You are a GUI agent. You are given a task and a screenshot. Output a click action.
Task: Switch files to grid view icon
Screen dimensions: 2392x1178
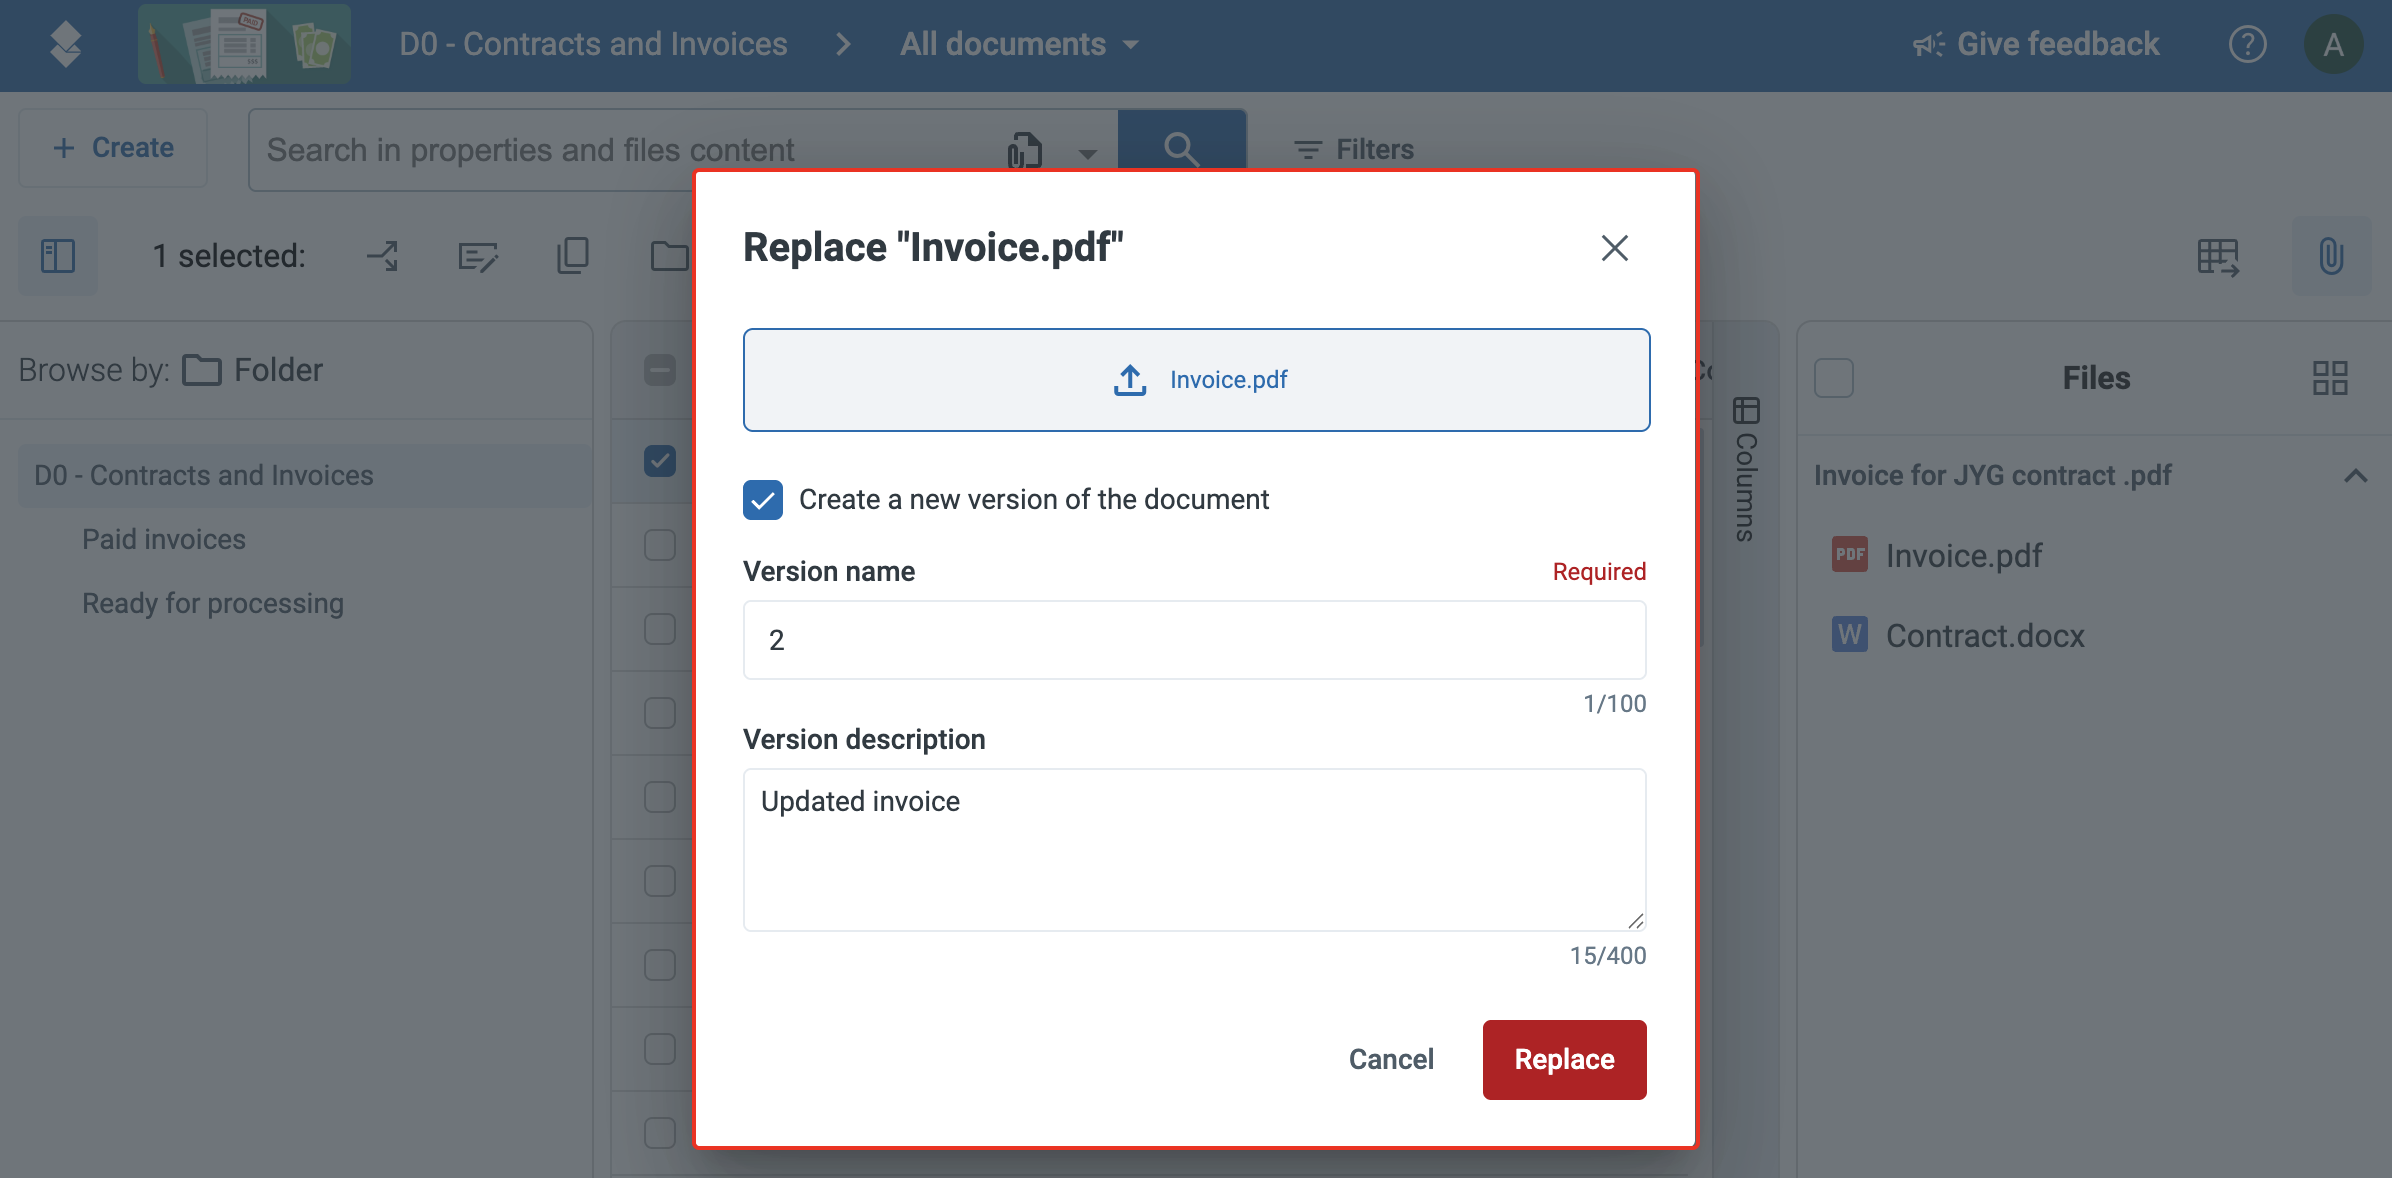pyautogui.click(x=2330, y=378)
